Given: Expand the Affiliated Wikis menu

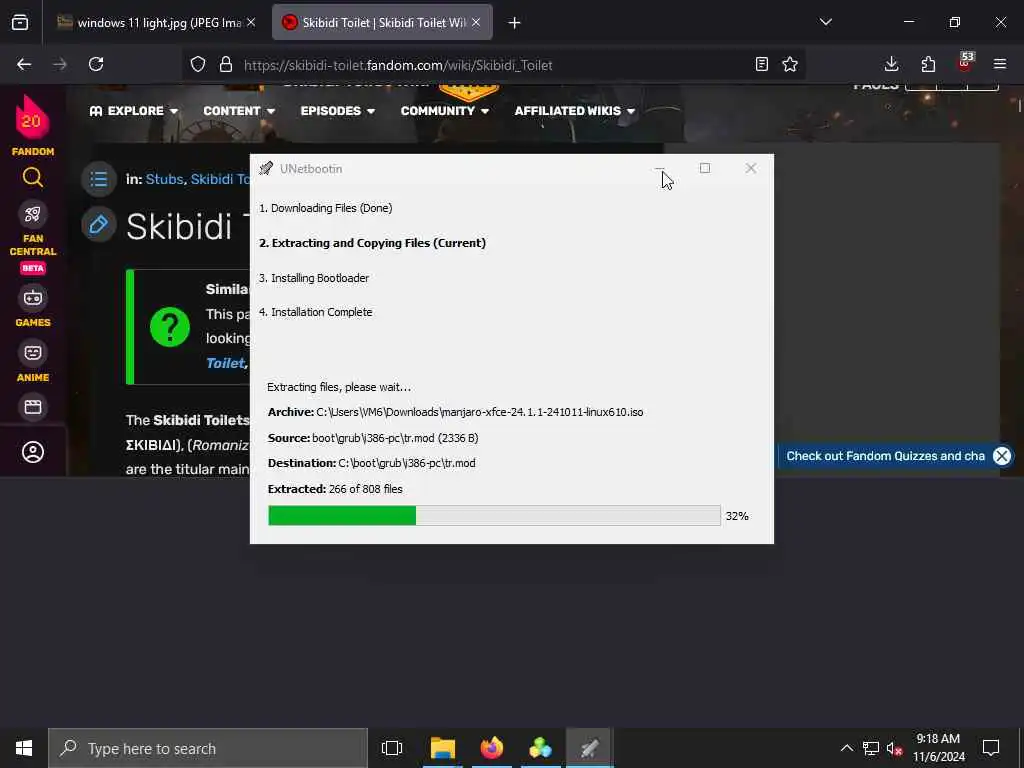Looking at the screenshot, I should (575, 111).
